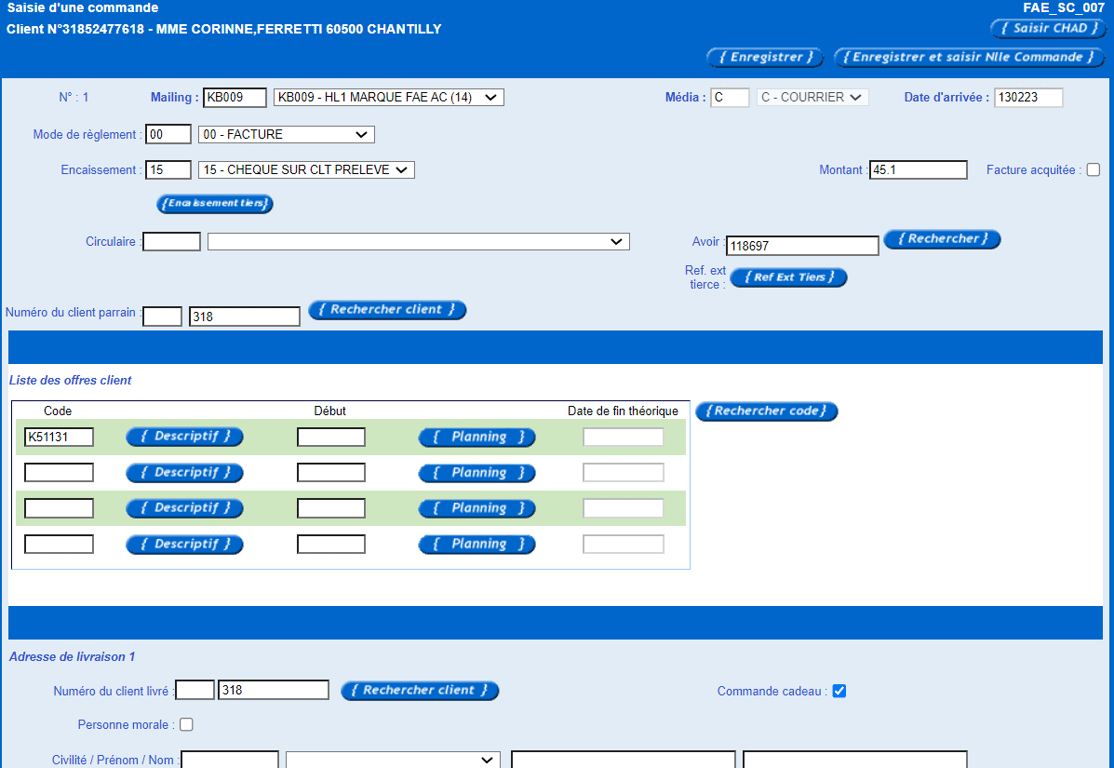Click the Enregistrer button
The width and height of the screenshot is (1114, 768).
click(x=764, y=58)
